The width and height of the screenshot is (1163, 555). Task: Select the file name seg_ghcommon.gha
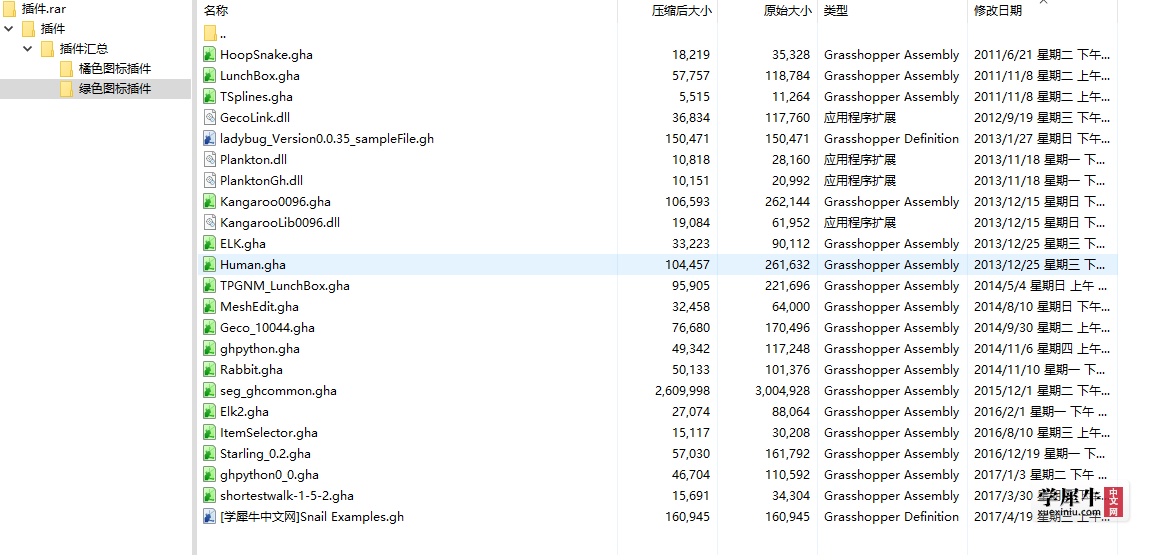point(278,390)
